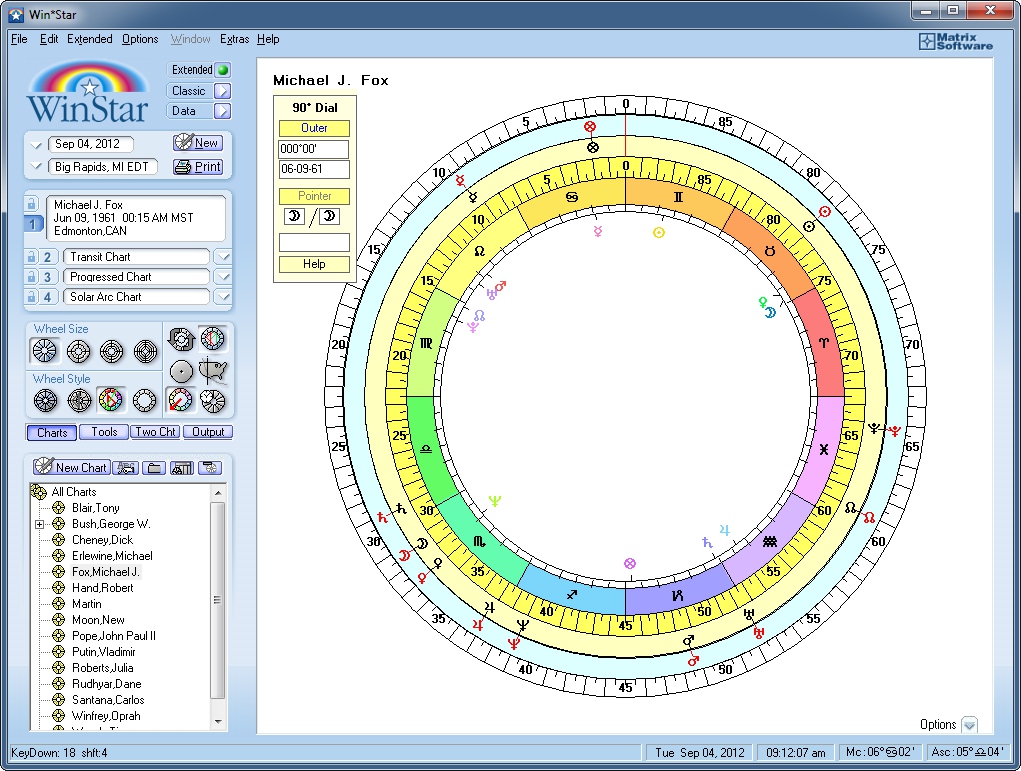Expand the Solar Arc Chart dropdown arrow
Screen dimensions: 1021x771
[x=223, y=297]
